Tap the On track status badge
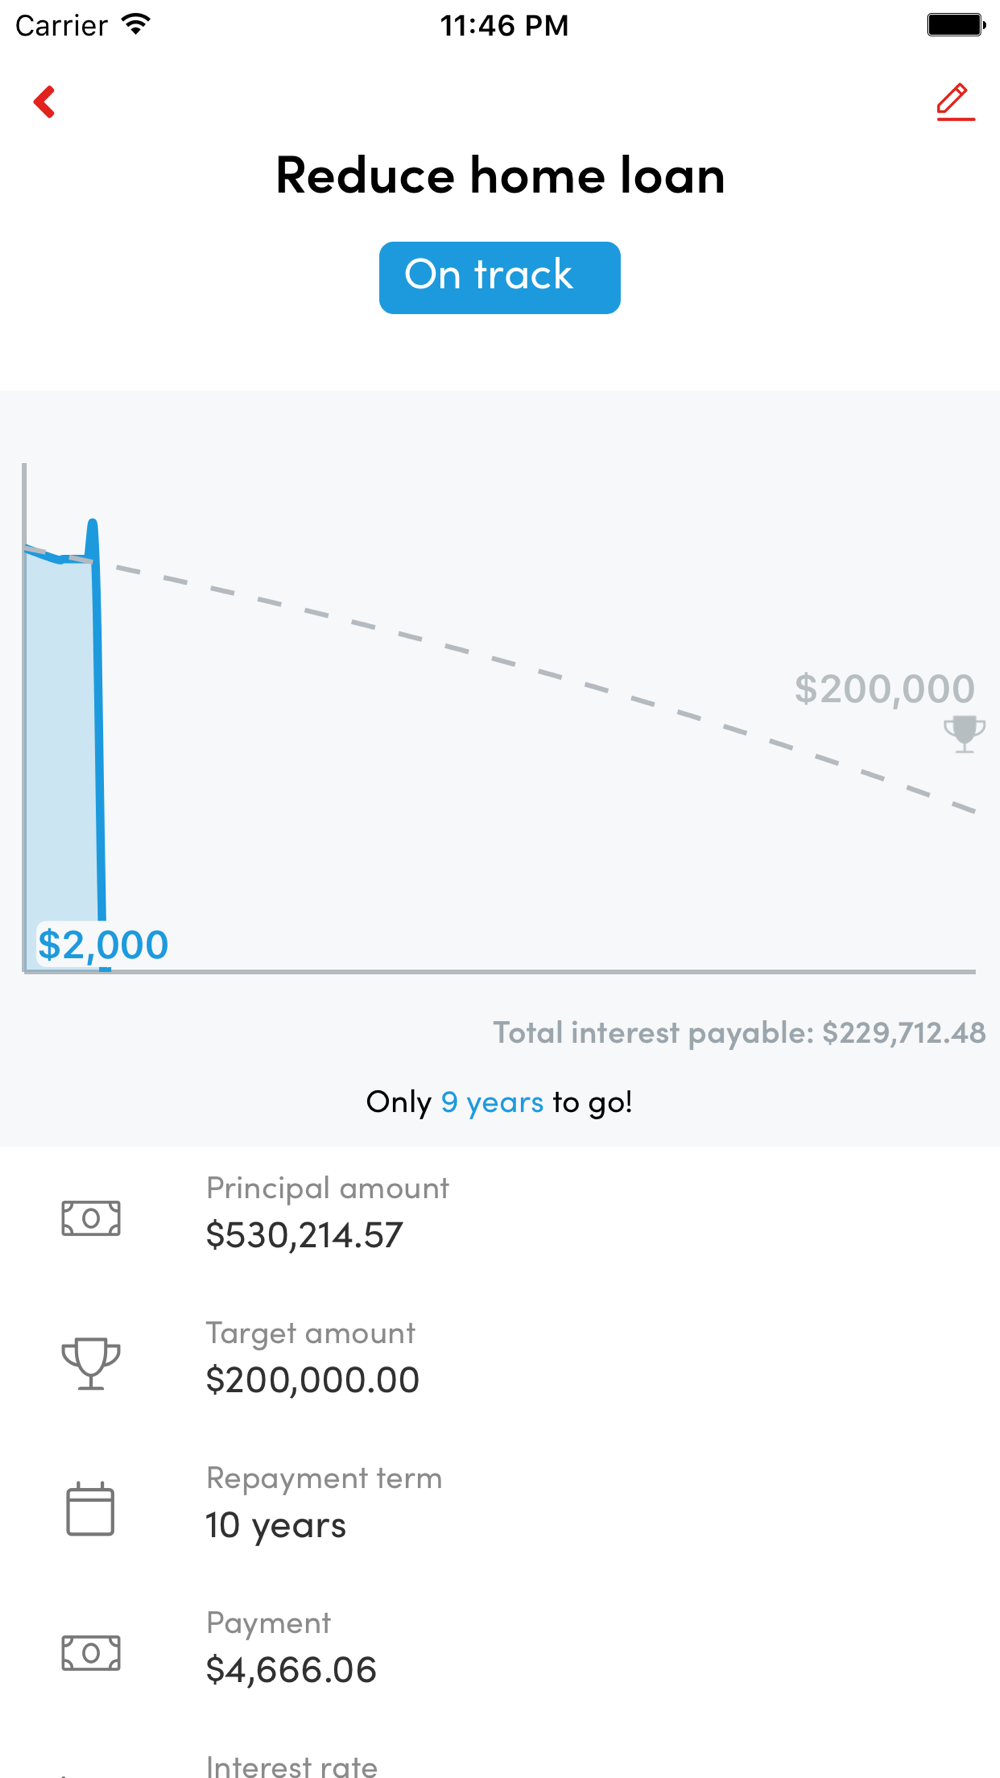 (x=499, y=277)
